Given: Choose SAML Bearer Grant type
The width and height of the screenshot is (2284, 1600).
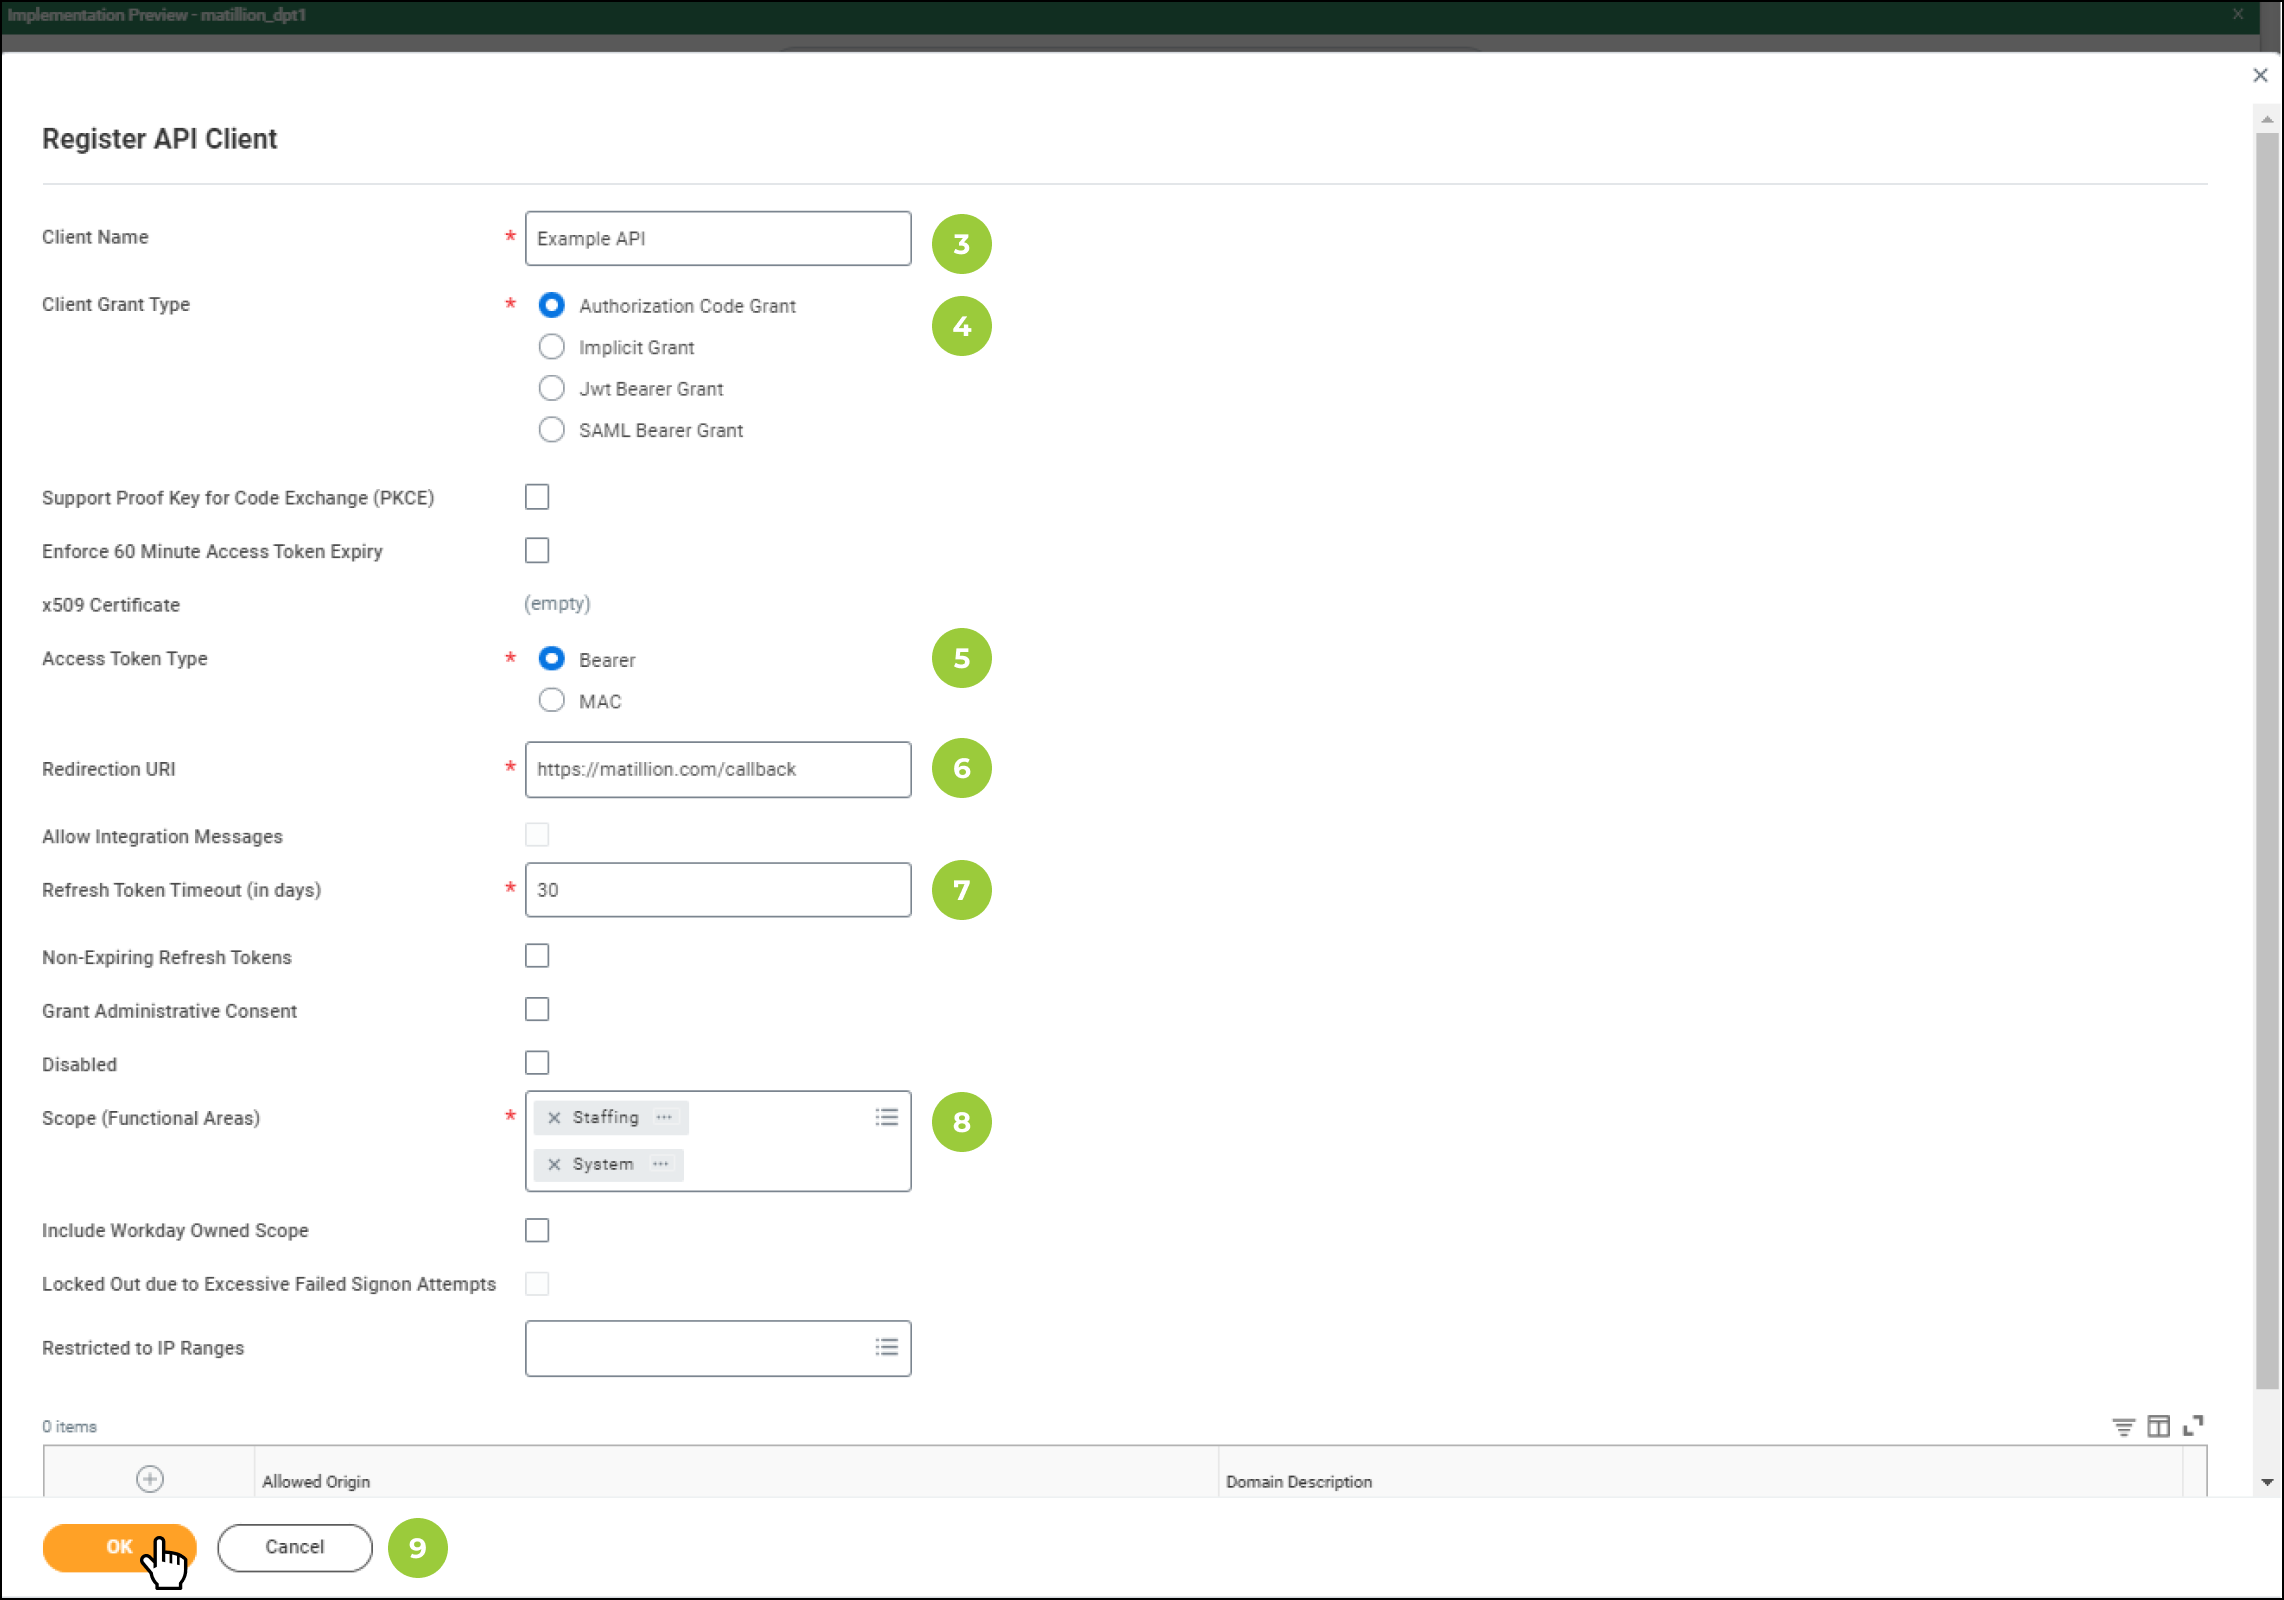Looking at the screenshot, I should tap(551, 430).
